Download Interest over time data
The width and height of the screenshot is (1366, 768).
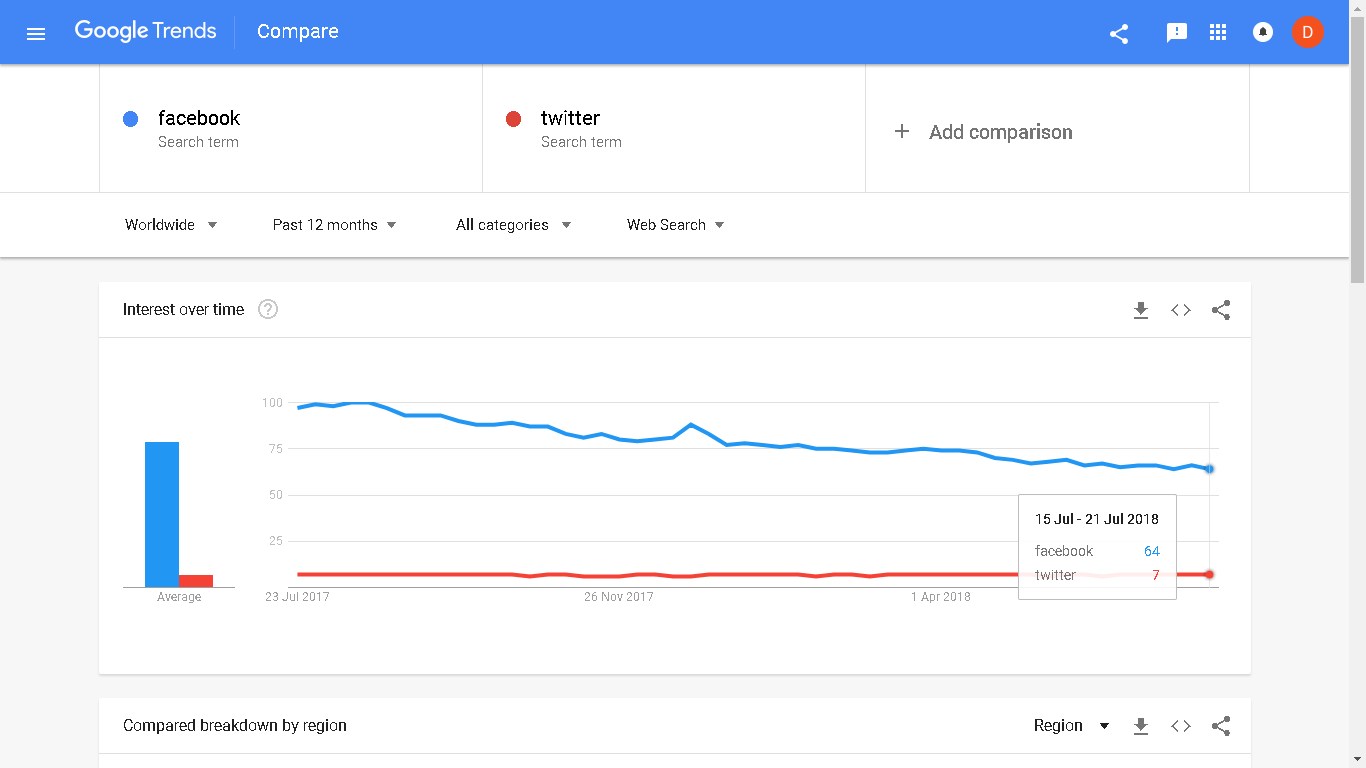[1141, 310]
